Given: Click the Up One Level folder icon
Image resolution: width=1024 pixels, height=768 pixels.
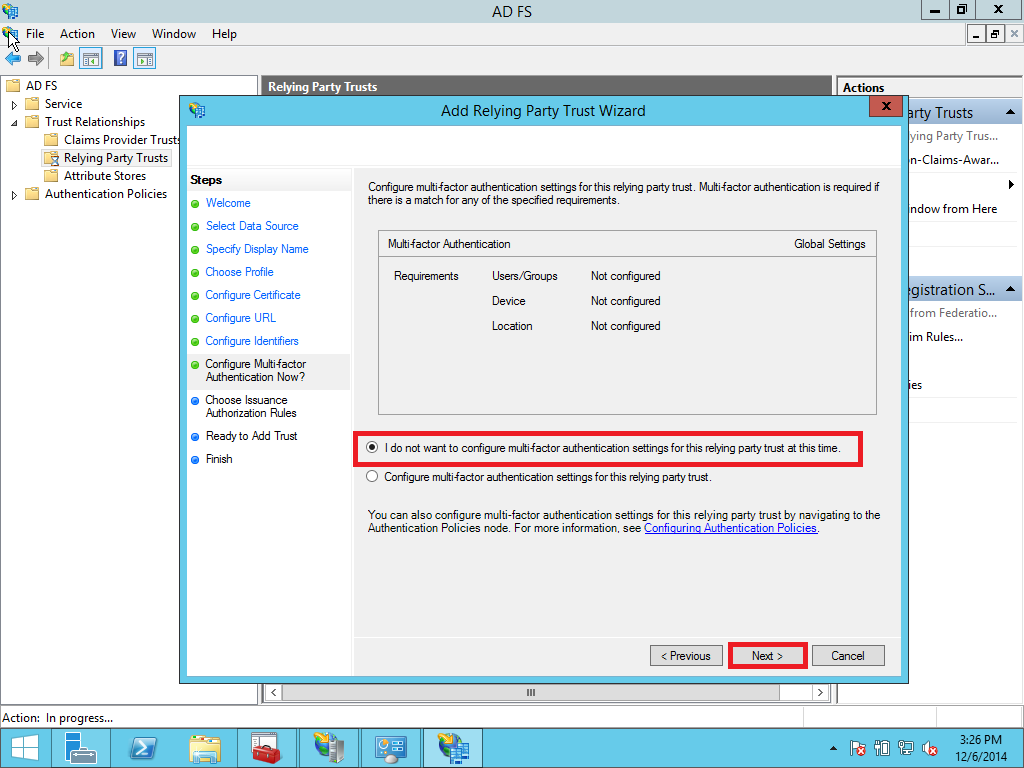Looking at the screenshot, I should coord(67,59).
